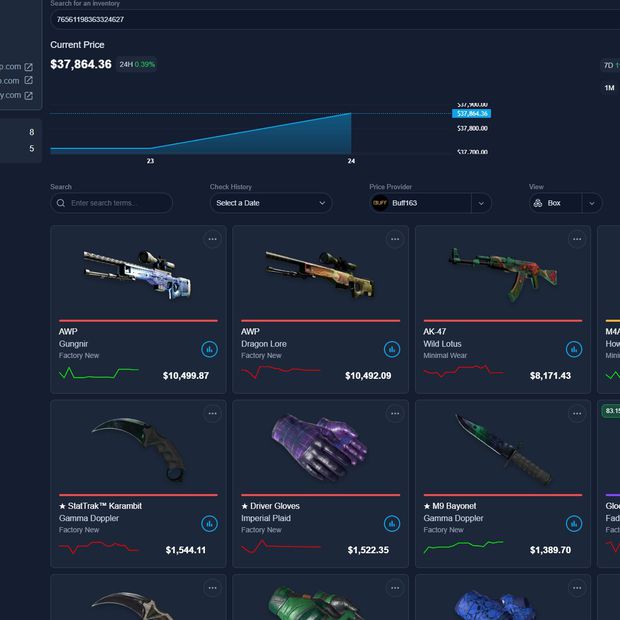Open three-dot menu on AK-47 Wild Lotus card

(577, 239)
